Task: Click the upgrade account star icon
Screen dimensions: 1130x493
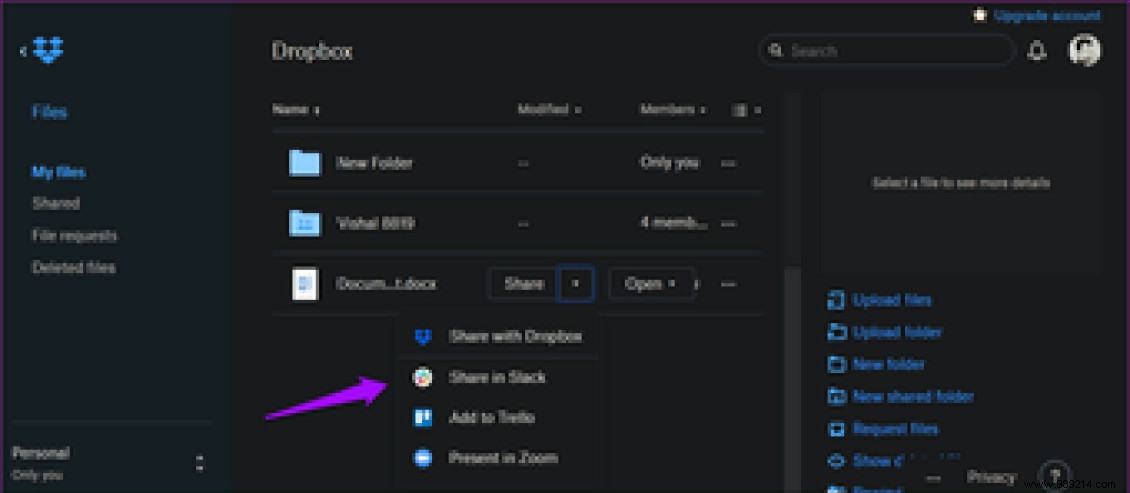Action: [981, 16]
